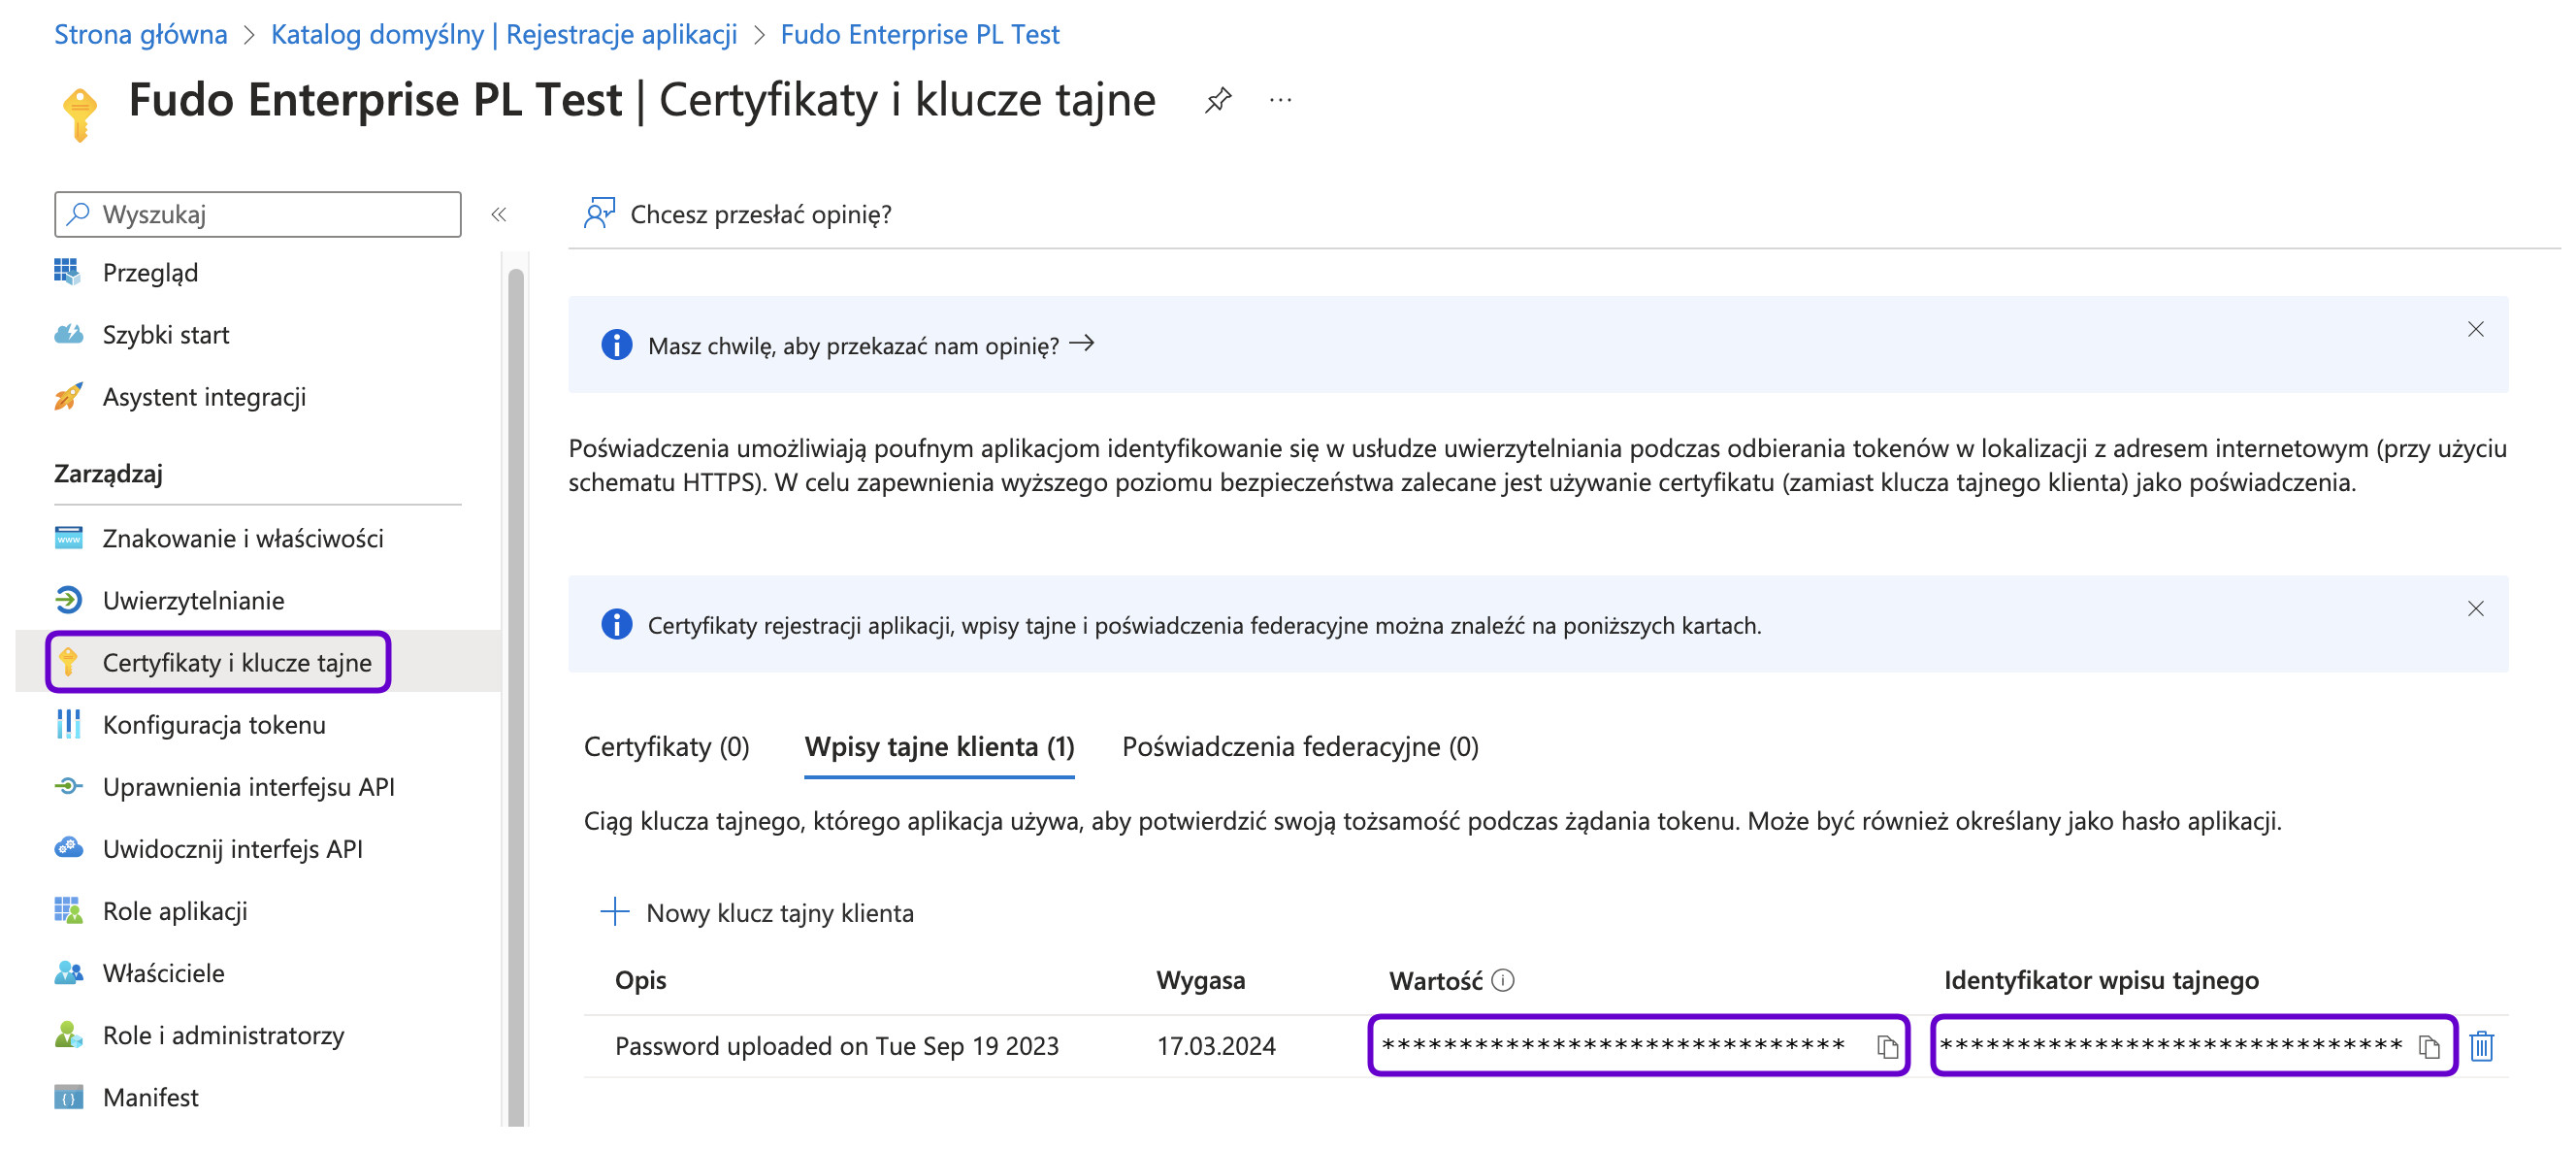Open the more options ellipsis menu

coord(1280,101)
